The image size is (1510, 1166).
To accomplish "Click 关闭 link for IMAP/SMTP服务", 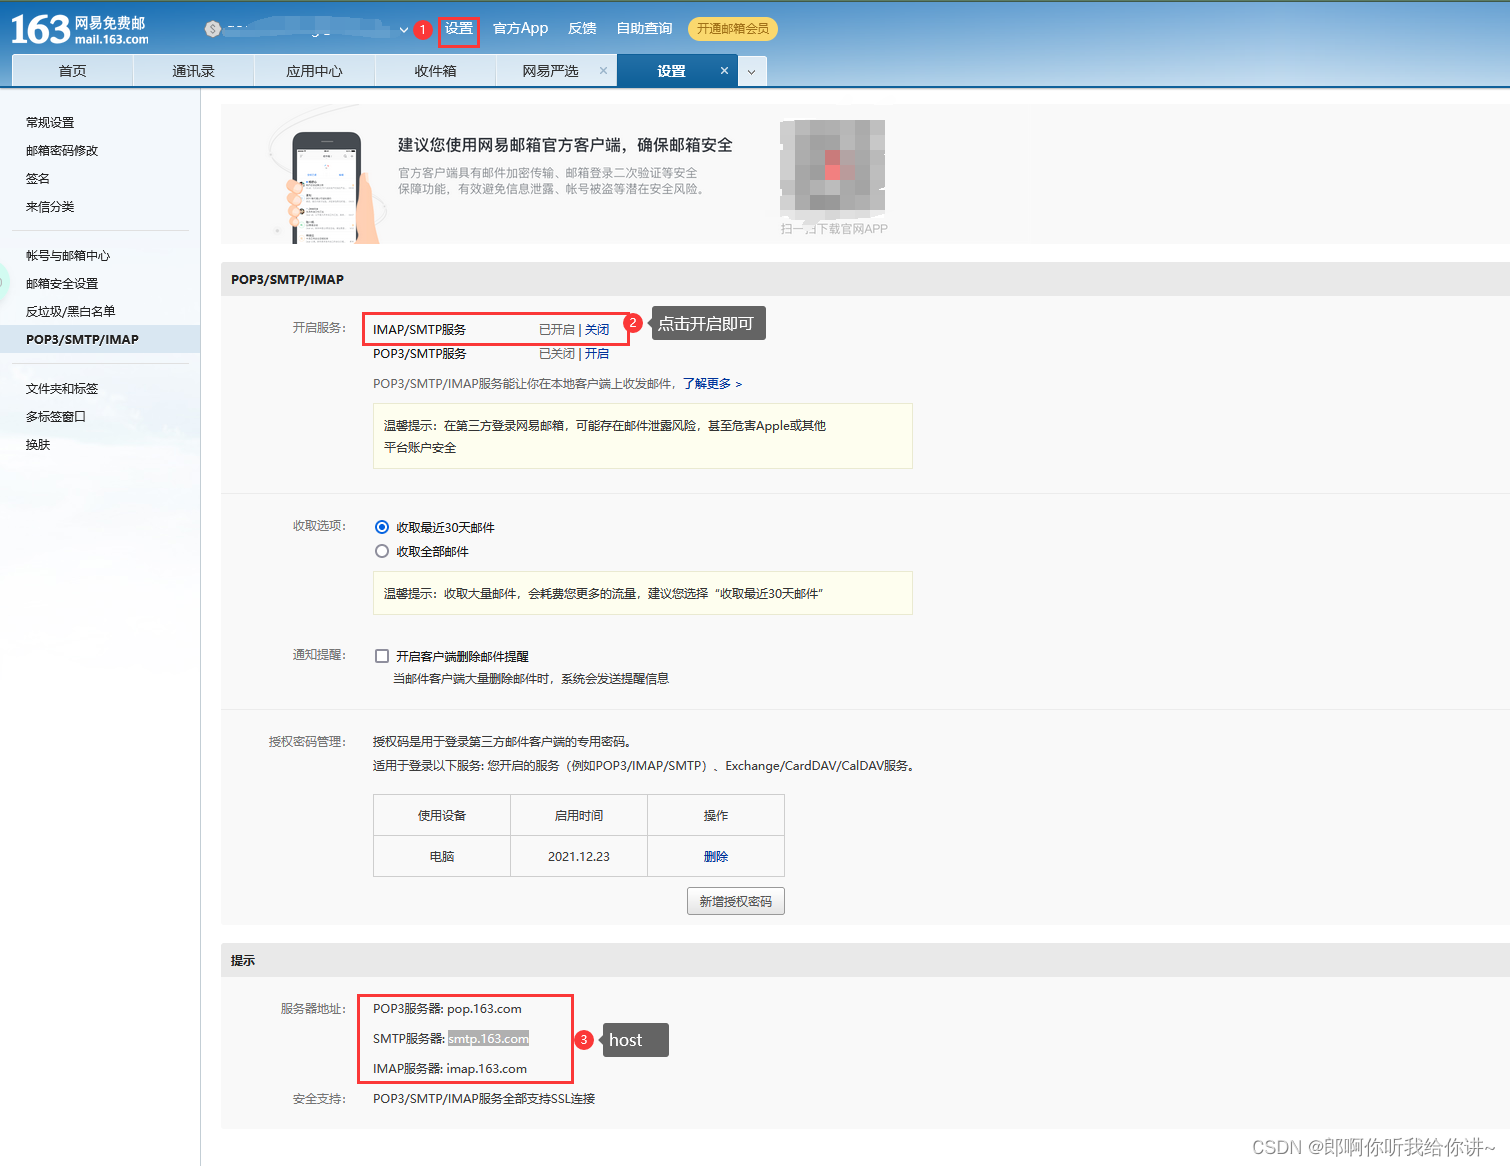I will pos(597,330).
